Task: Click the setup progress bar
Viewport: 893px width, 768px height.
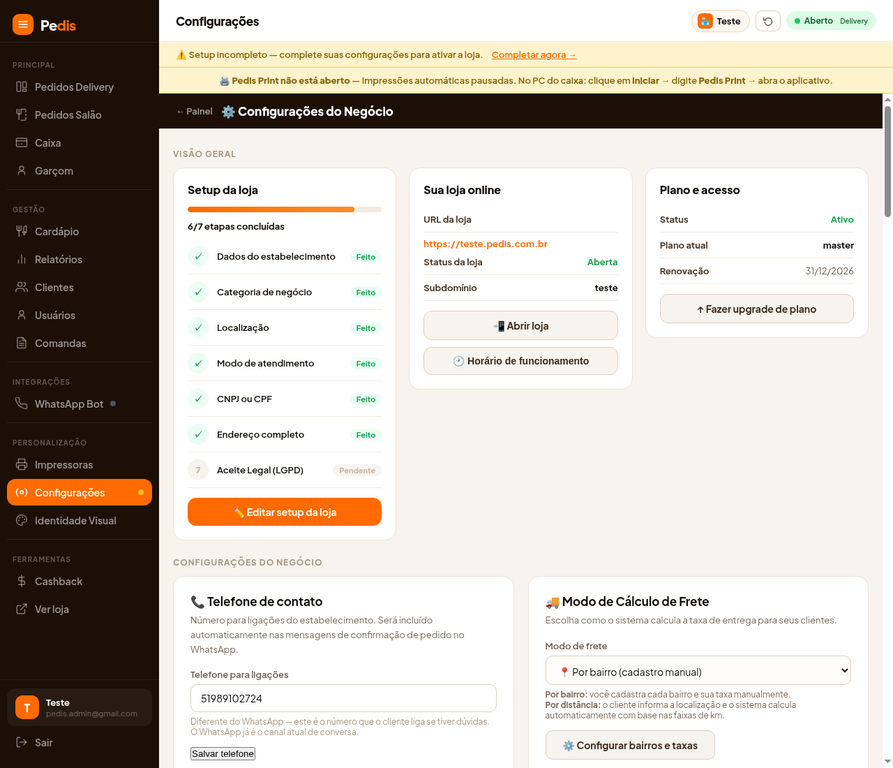Action: tap(284, 210)
